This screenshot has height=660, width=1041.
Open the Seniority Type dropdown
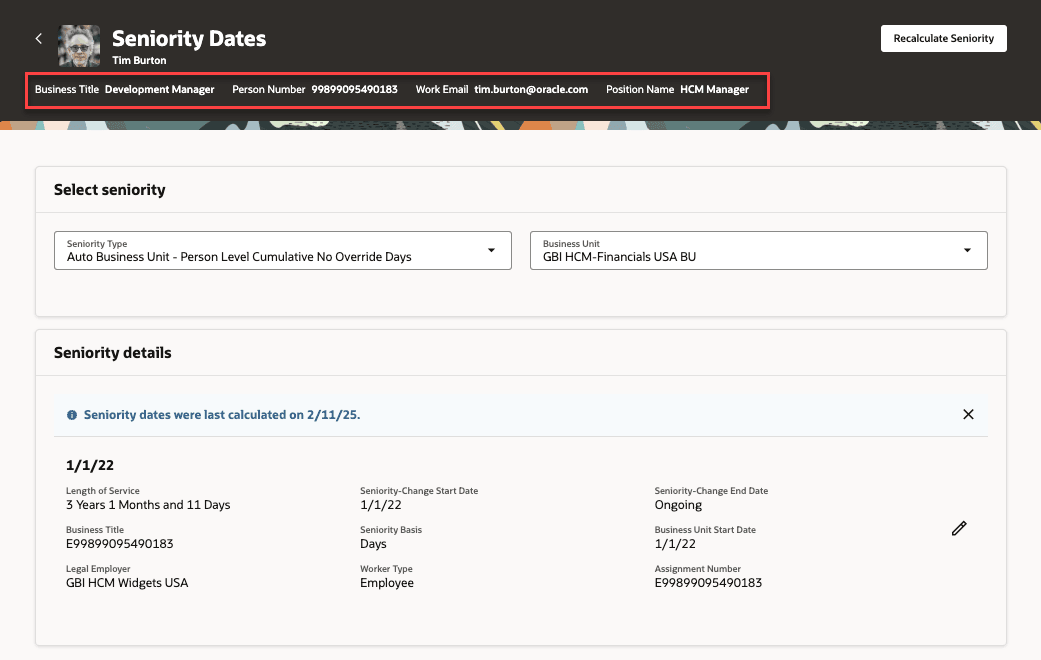coord(283,250)
